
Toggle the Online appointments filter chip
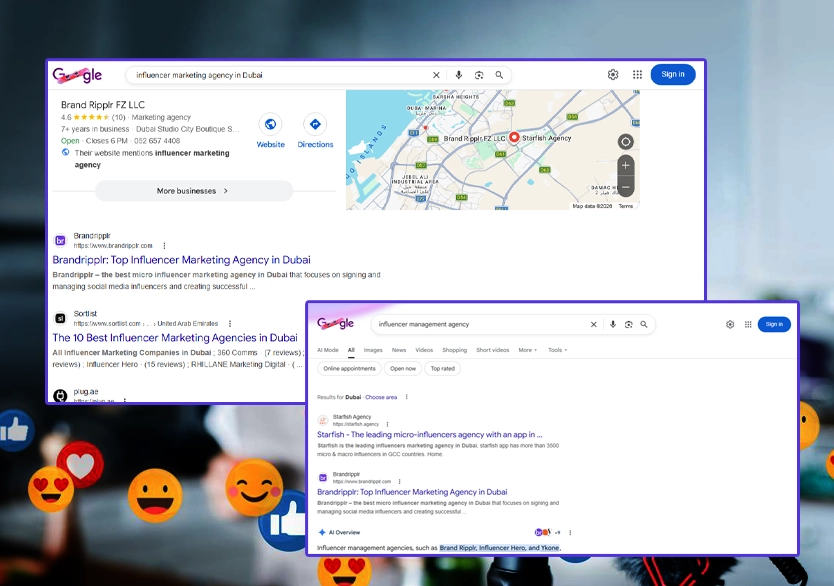(349, 369)
